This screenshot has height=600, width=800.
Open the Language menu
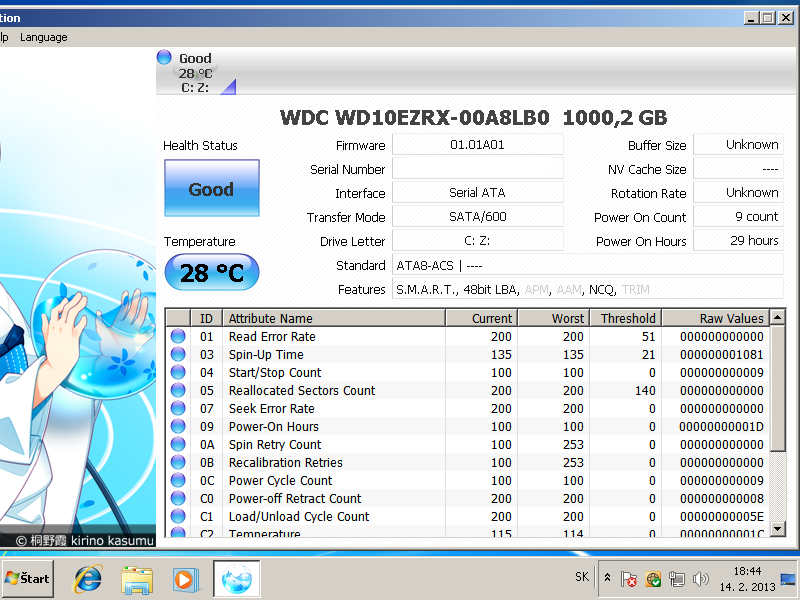[x=43, y=37]
